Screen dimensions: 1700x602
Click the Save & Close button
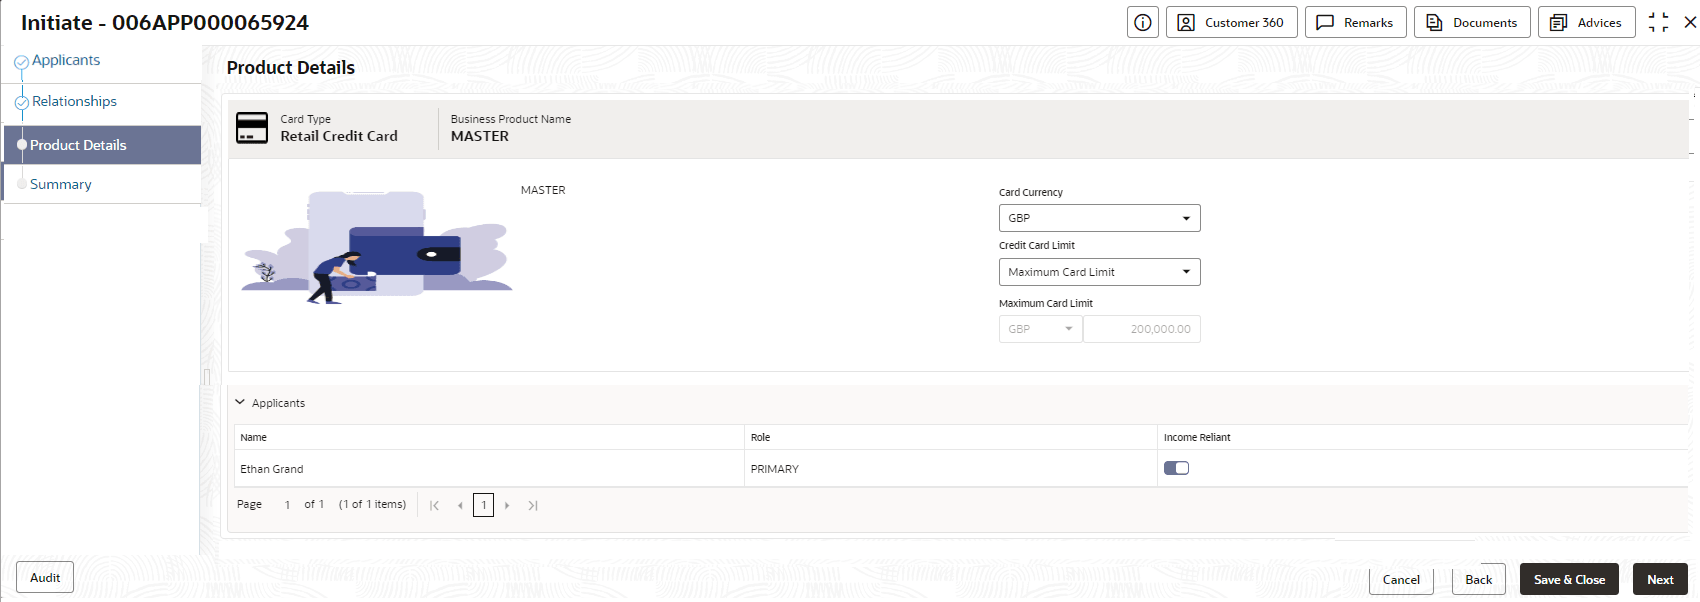tap(1569, 579)
